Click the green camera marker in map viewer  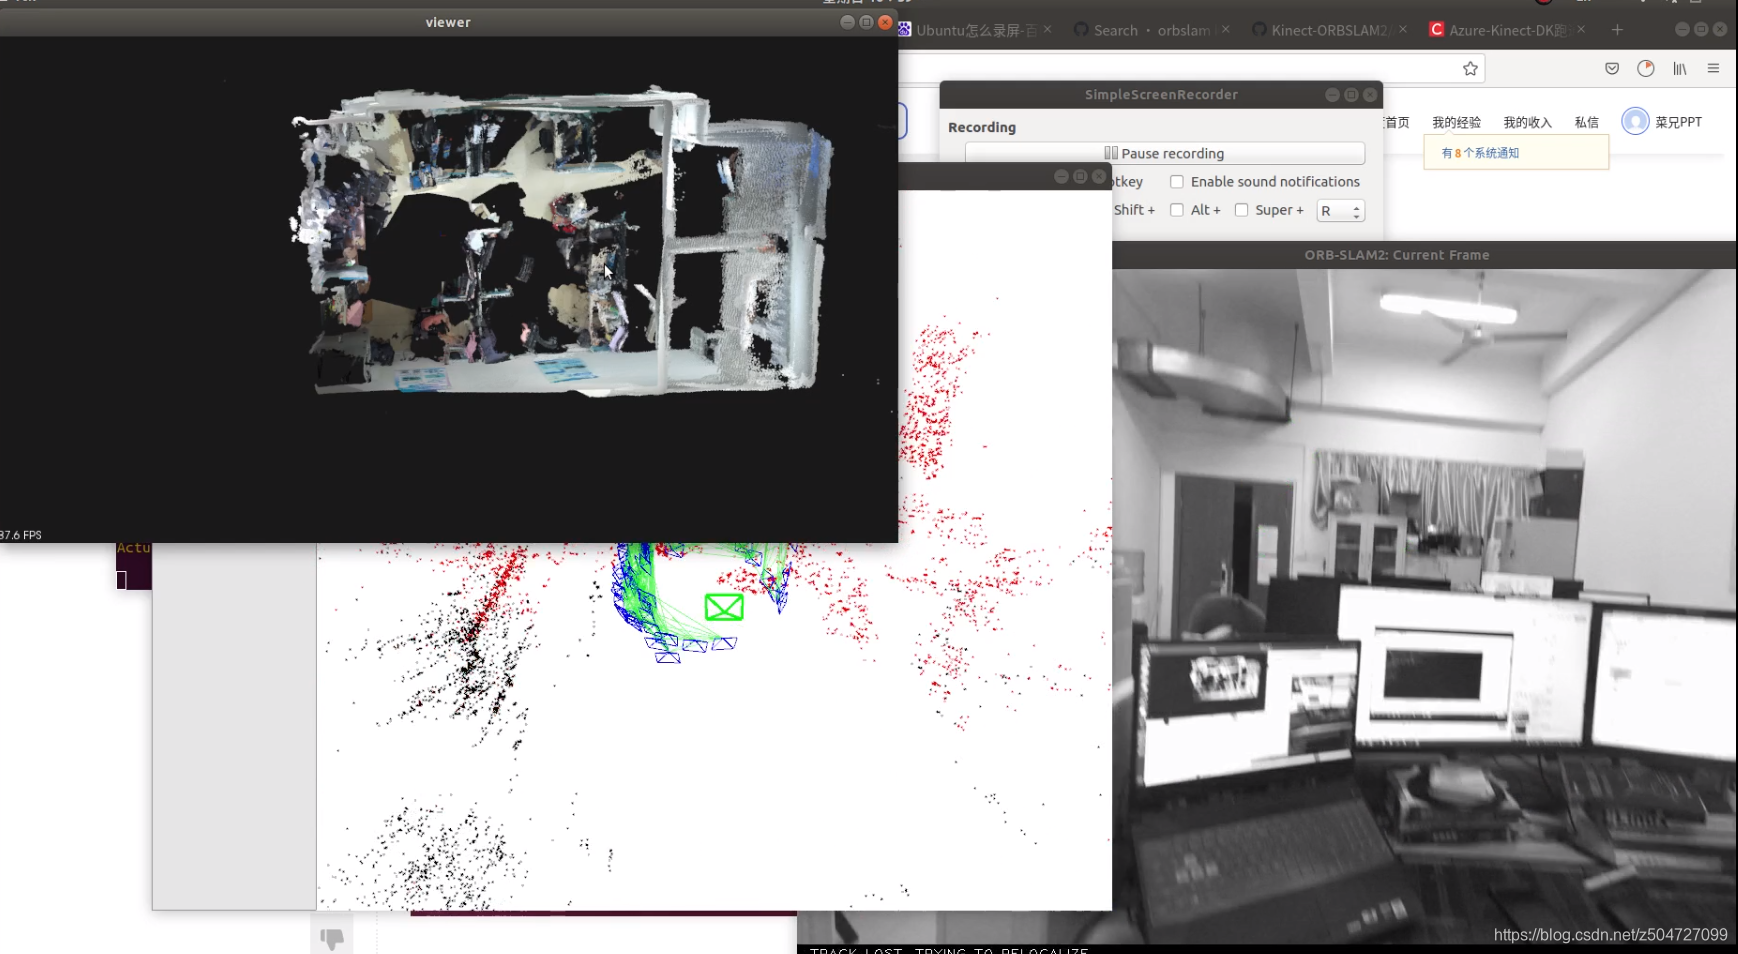pos(724,607)
